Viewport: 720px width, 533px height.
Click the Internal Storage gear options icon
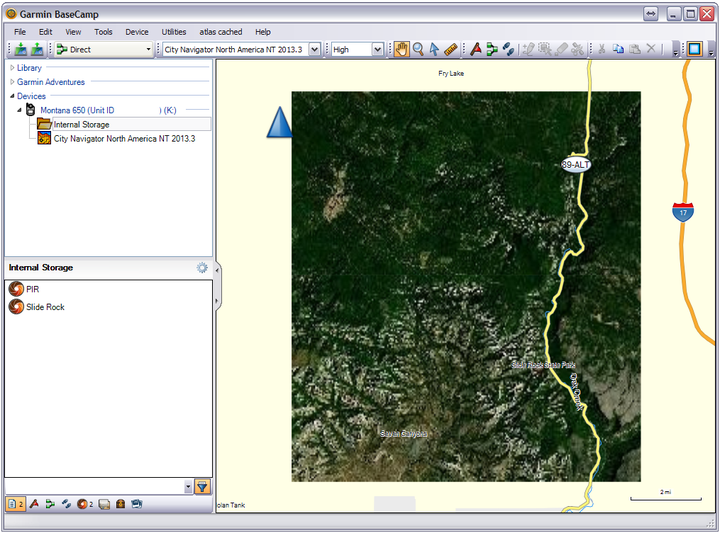point(202,268)
